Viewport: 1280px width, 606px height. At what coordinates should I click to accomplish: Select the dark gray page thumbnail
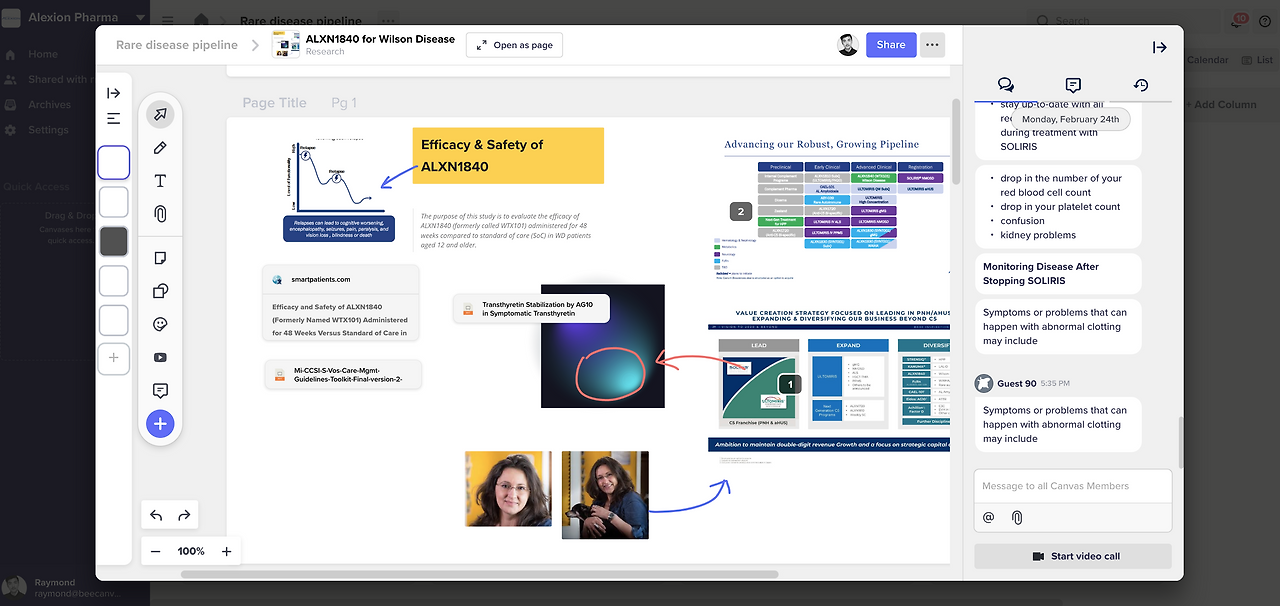click(114, 241)
